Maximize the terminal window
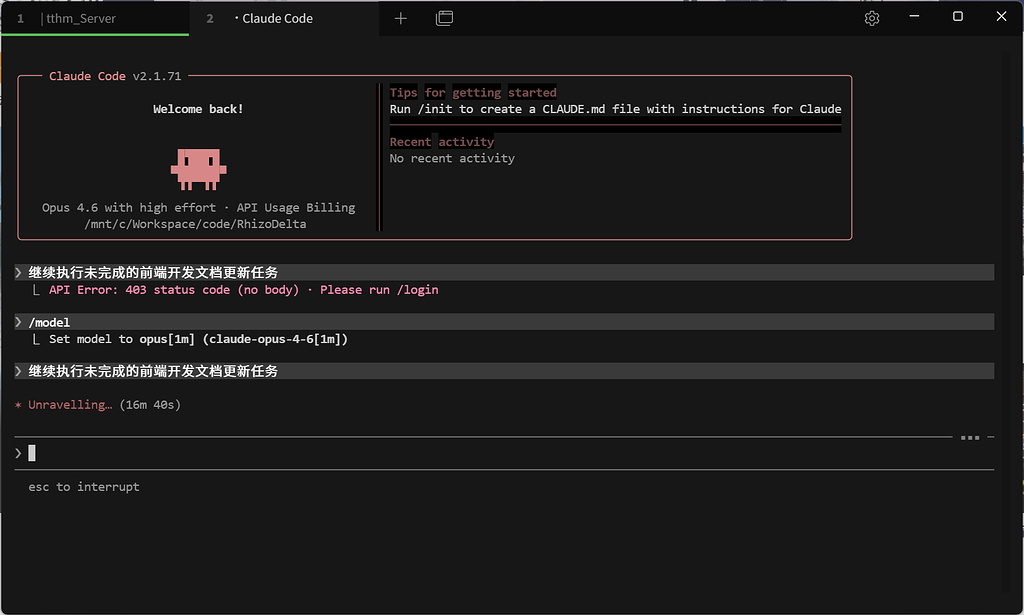This screenshot has width=1024, height=615. click(x=957, y=16)
